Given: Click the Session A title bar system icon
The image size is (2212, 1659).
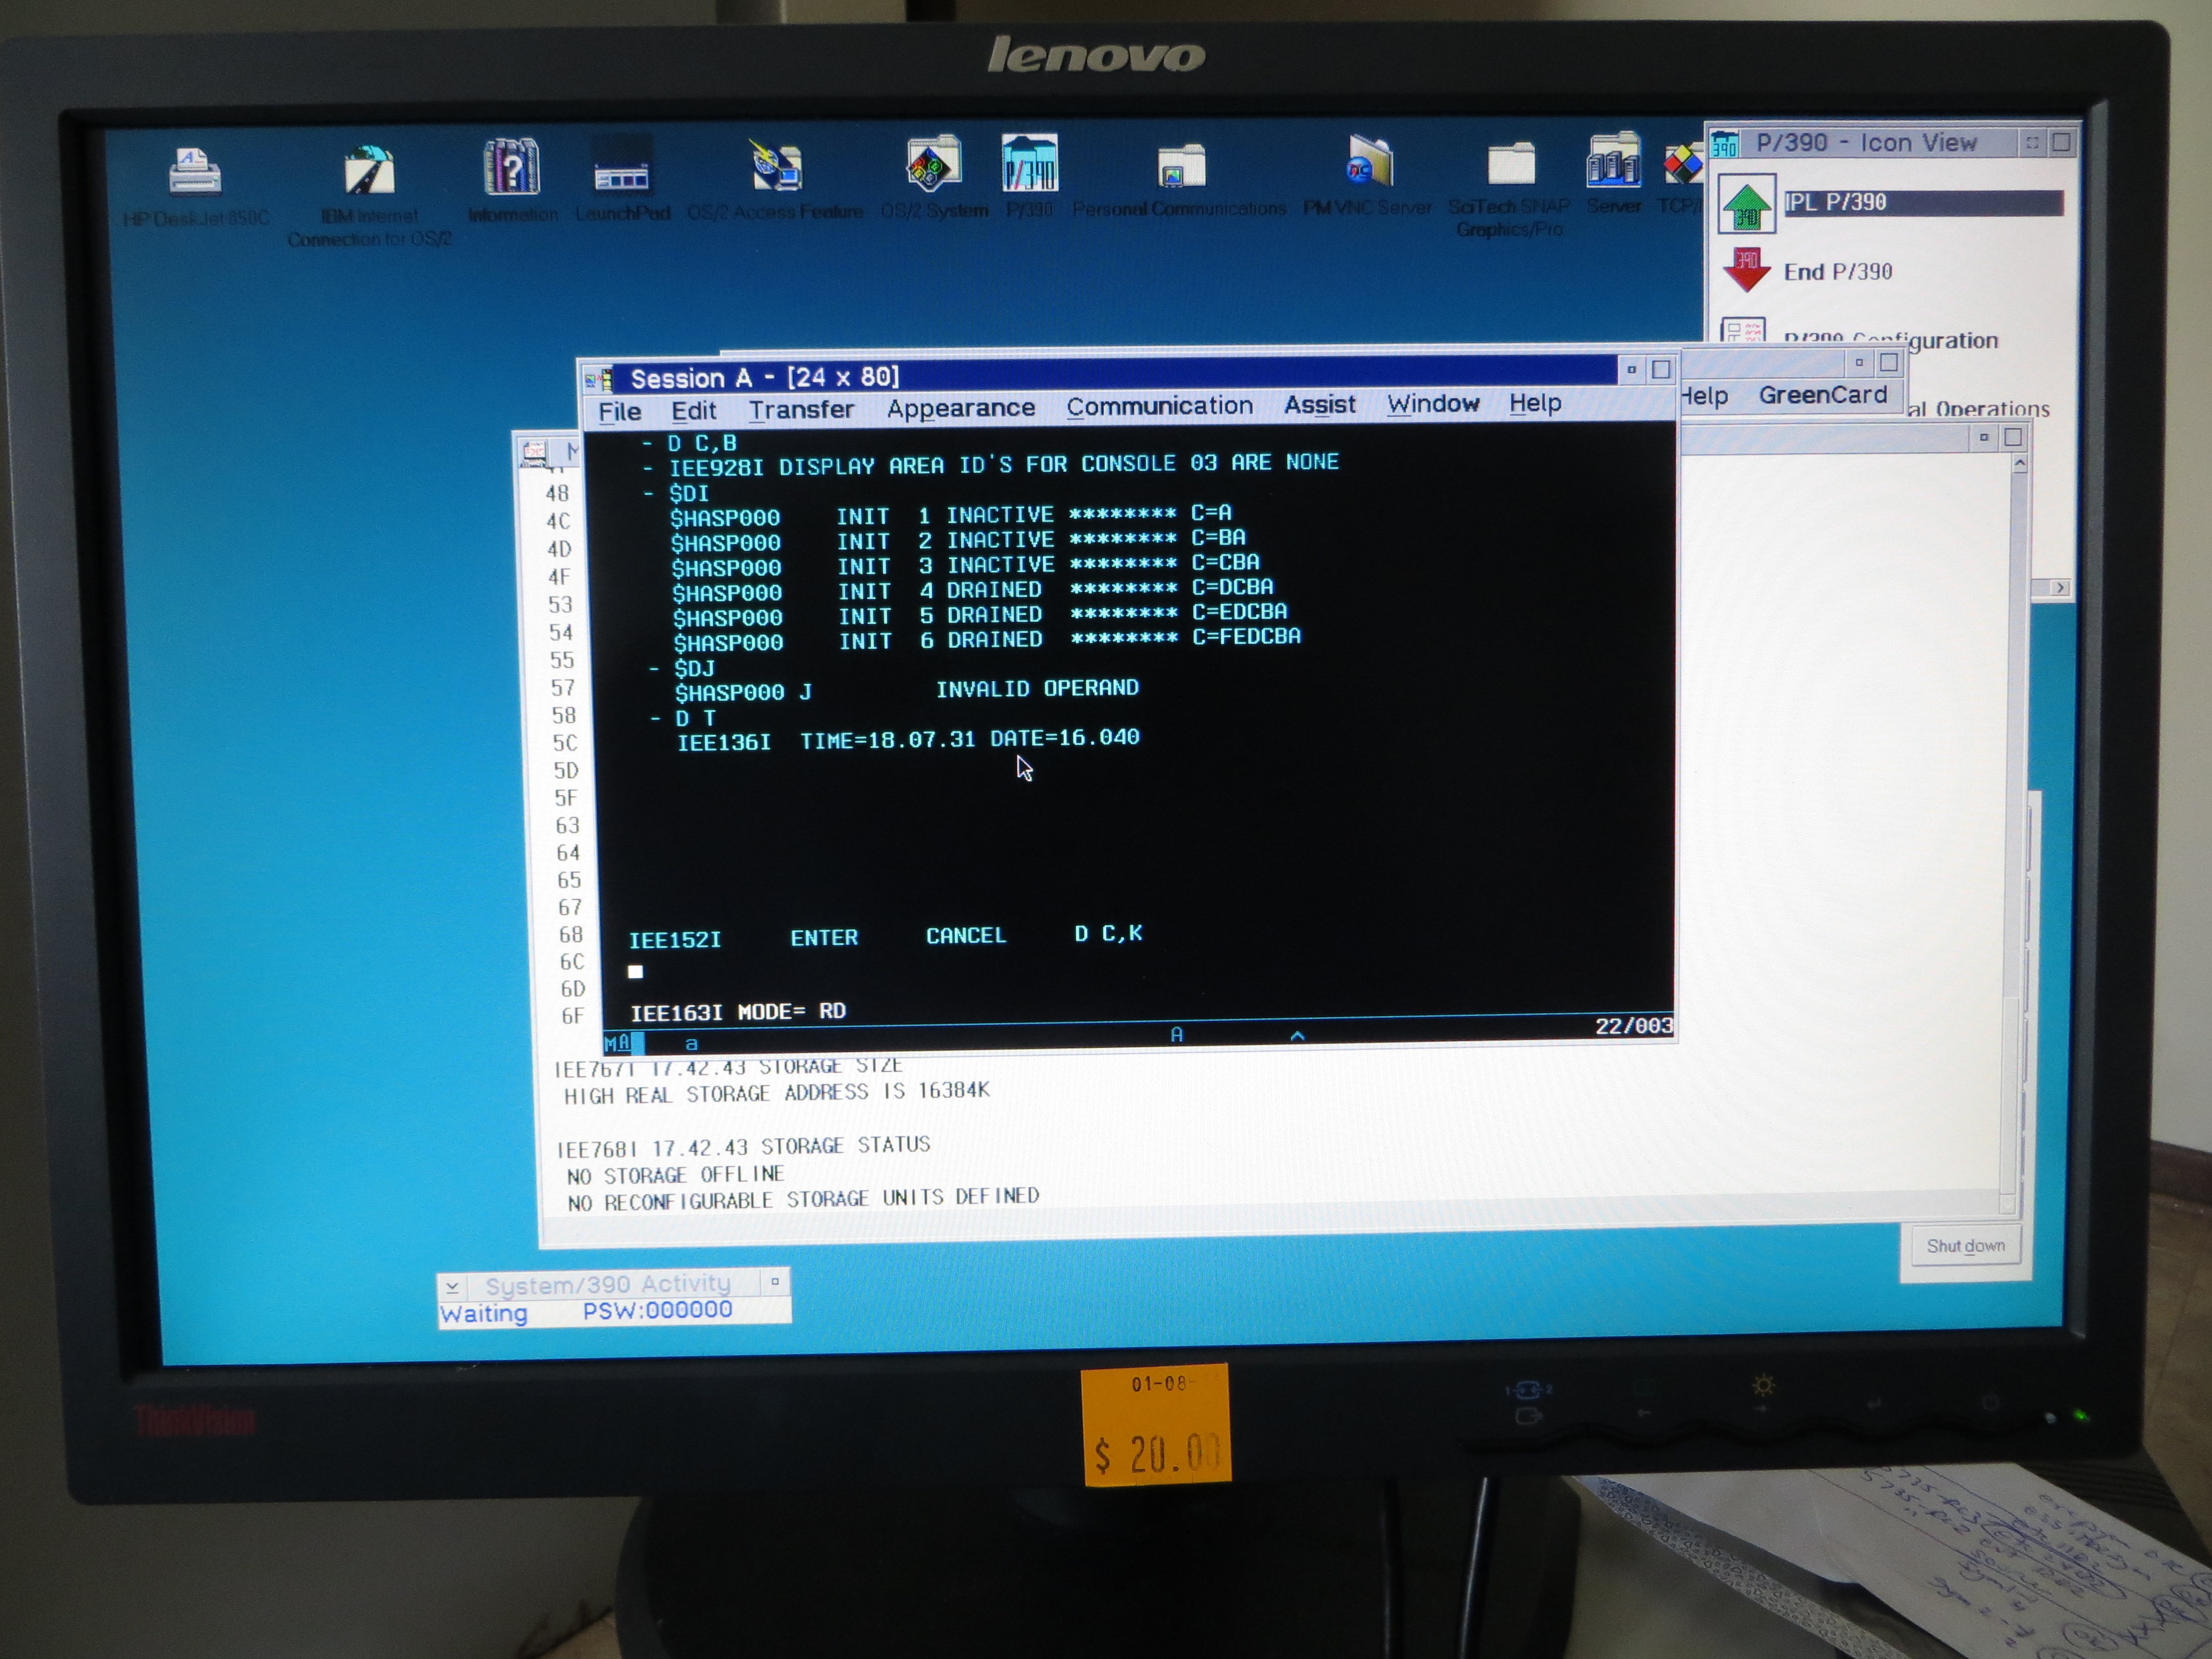Looking at the screenshot, I should point(599,379).
